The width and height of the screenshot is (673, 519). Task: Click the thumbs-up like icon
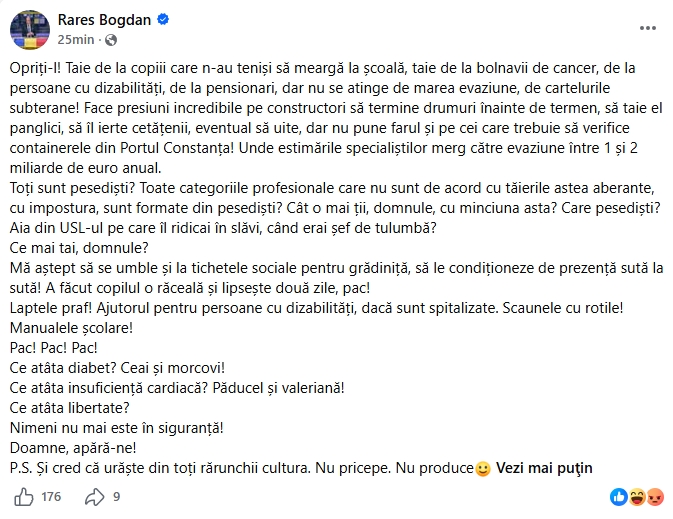coord(24,498)
